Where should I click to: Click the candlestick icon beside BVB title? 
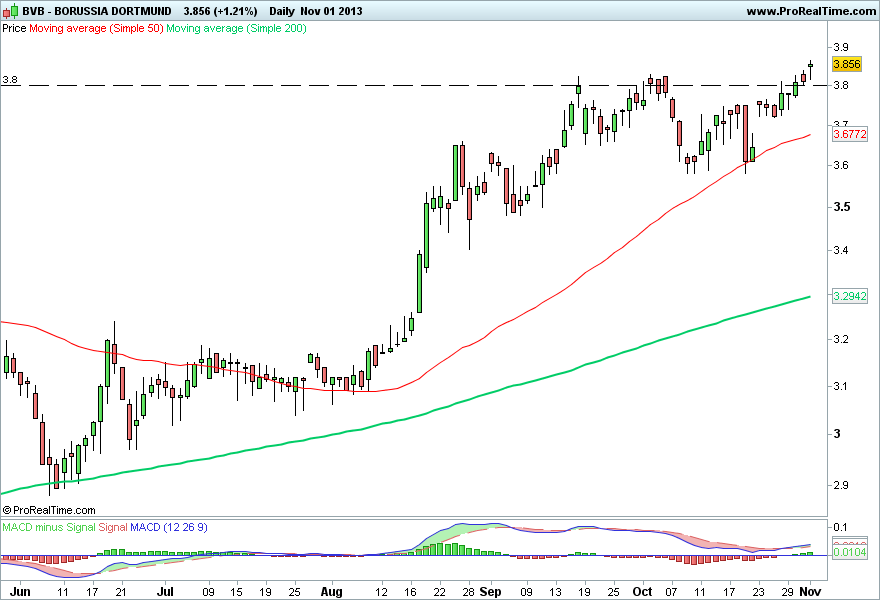[x=10, y=11]
